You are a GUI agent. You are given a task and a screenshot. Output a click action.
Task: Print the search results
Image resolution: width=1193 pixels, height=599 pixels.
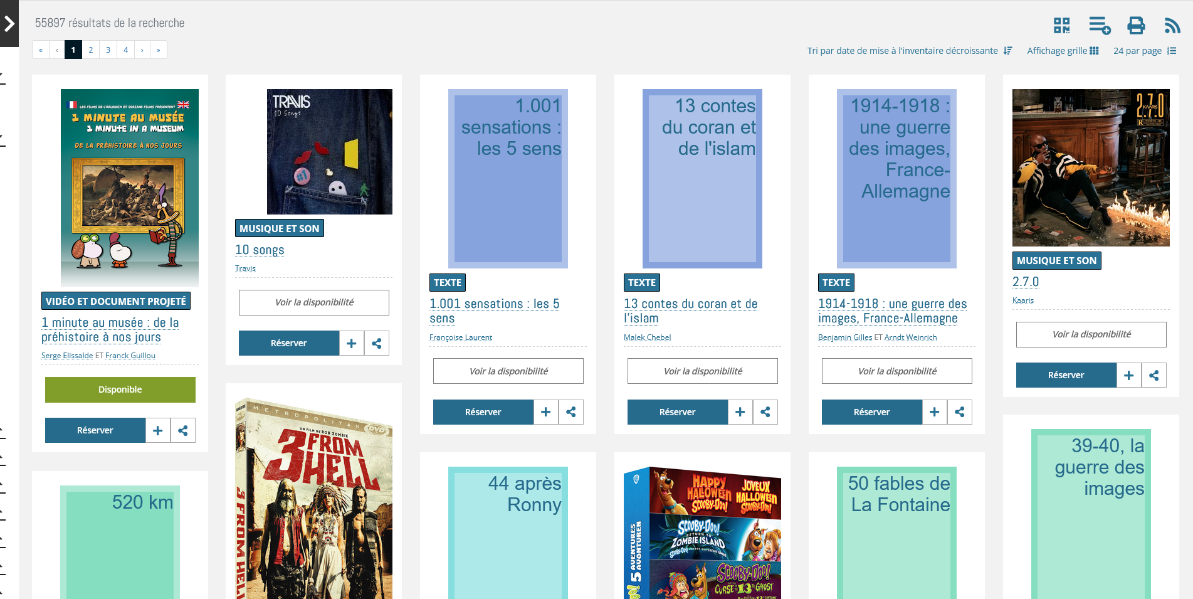tap(1136, 25)
